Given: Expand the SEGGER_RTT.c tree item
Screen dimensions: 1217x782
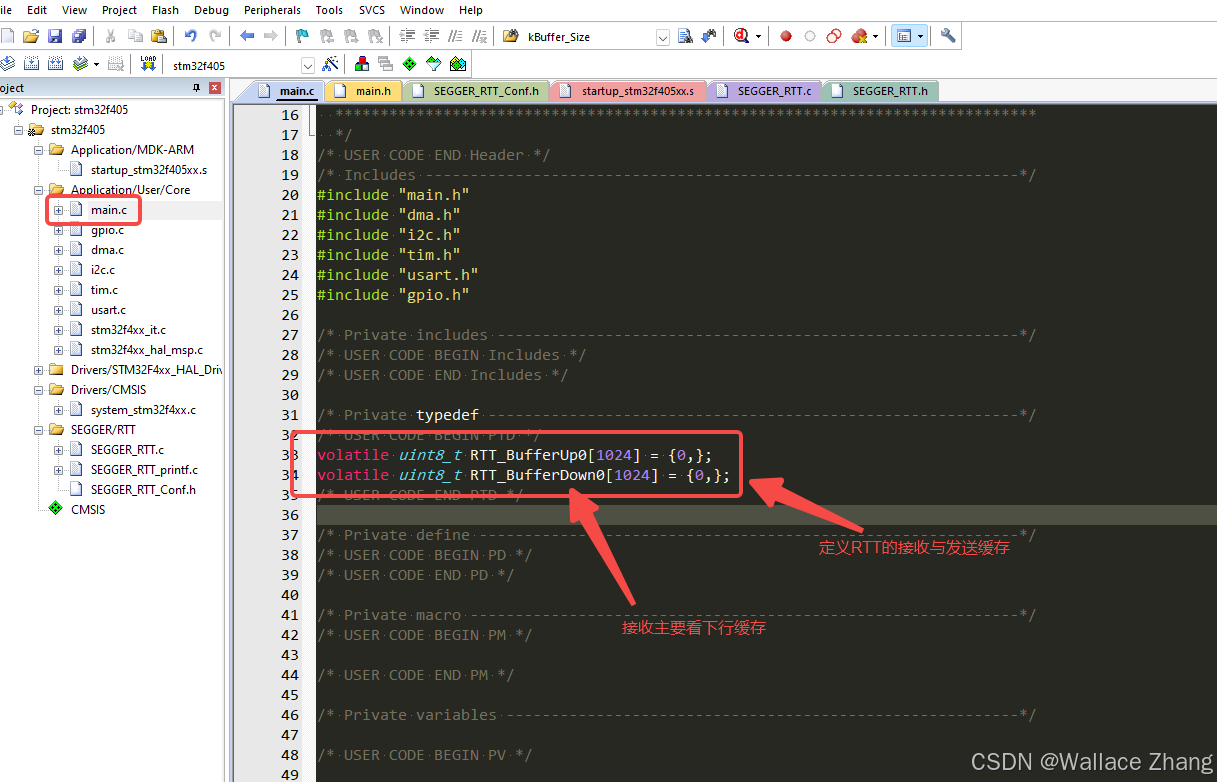Looking at the screenshot, I should coord(57,449).
